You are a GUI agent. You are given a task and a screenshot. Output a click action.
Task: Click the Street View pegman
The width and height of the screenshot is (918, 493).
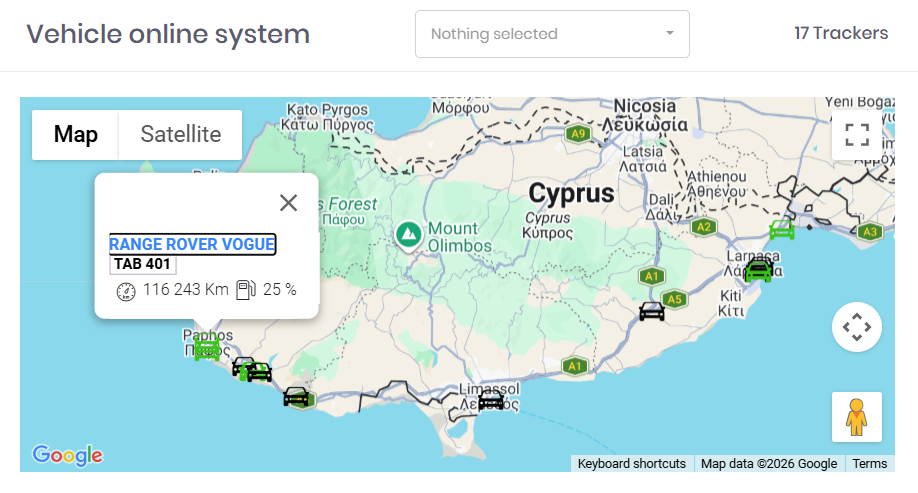856,417
